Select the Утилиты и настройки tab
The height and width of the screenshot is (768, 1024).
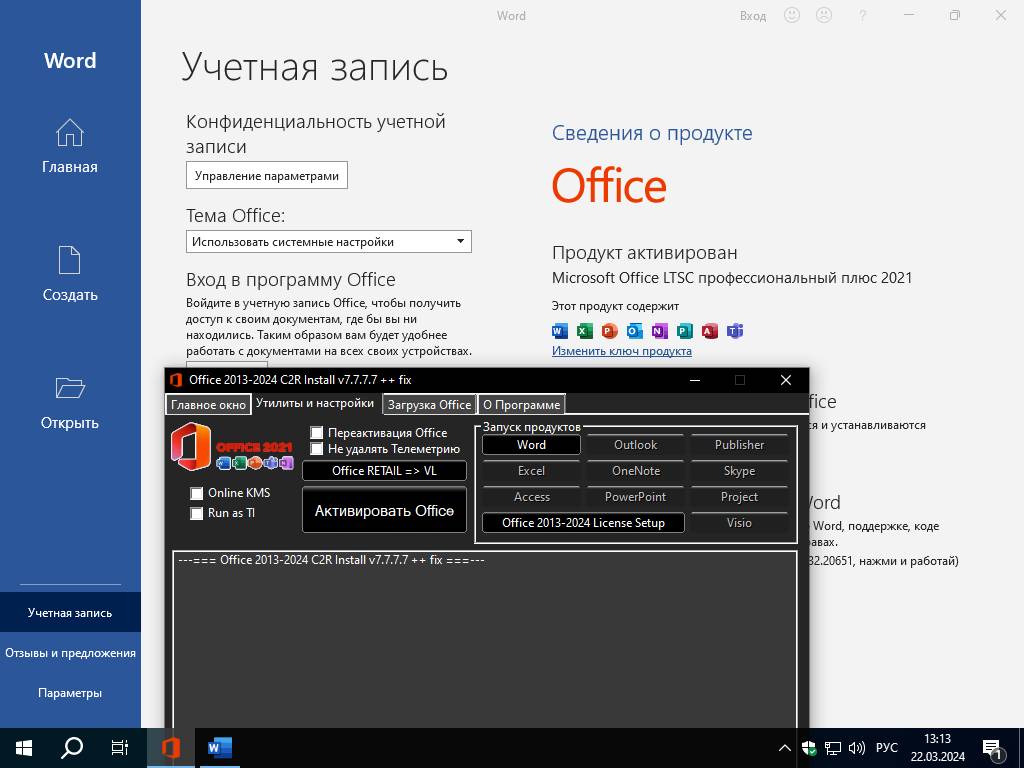coord(315,403)
